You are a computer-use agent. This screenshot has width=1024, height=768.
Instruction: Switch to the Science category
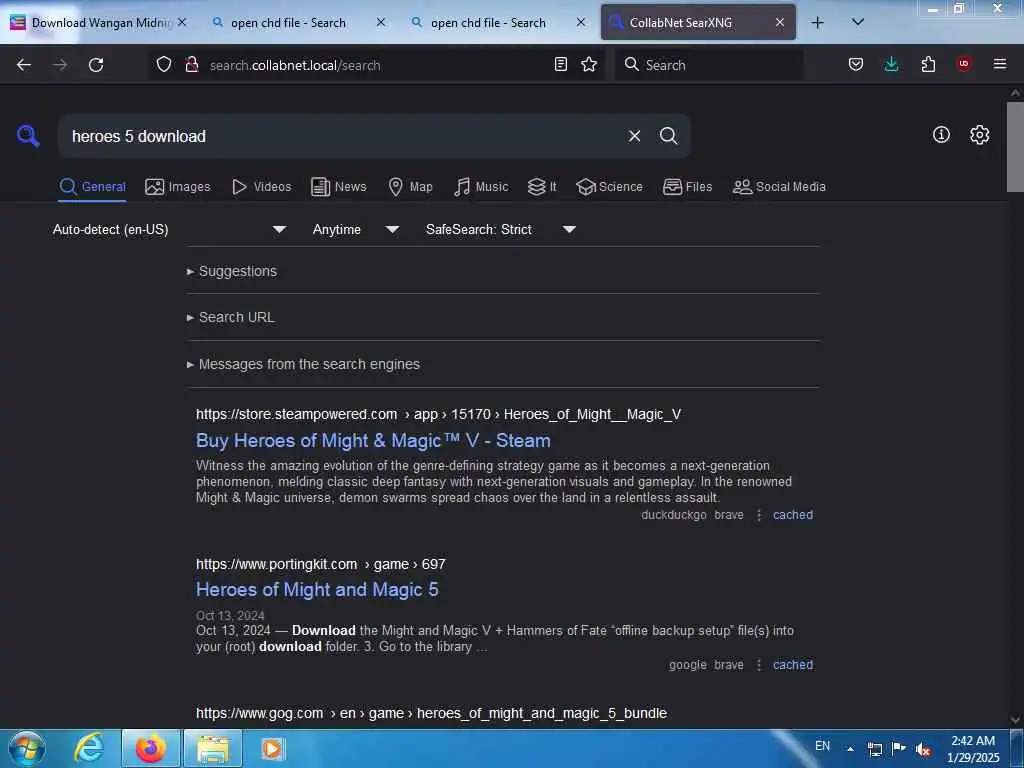pos(609,187)
